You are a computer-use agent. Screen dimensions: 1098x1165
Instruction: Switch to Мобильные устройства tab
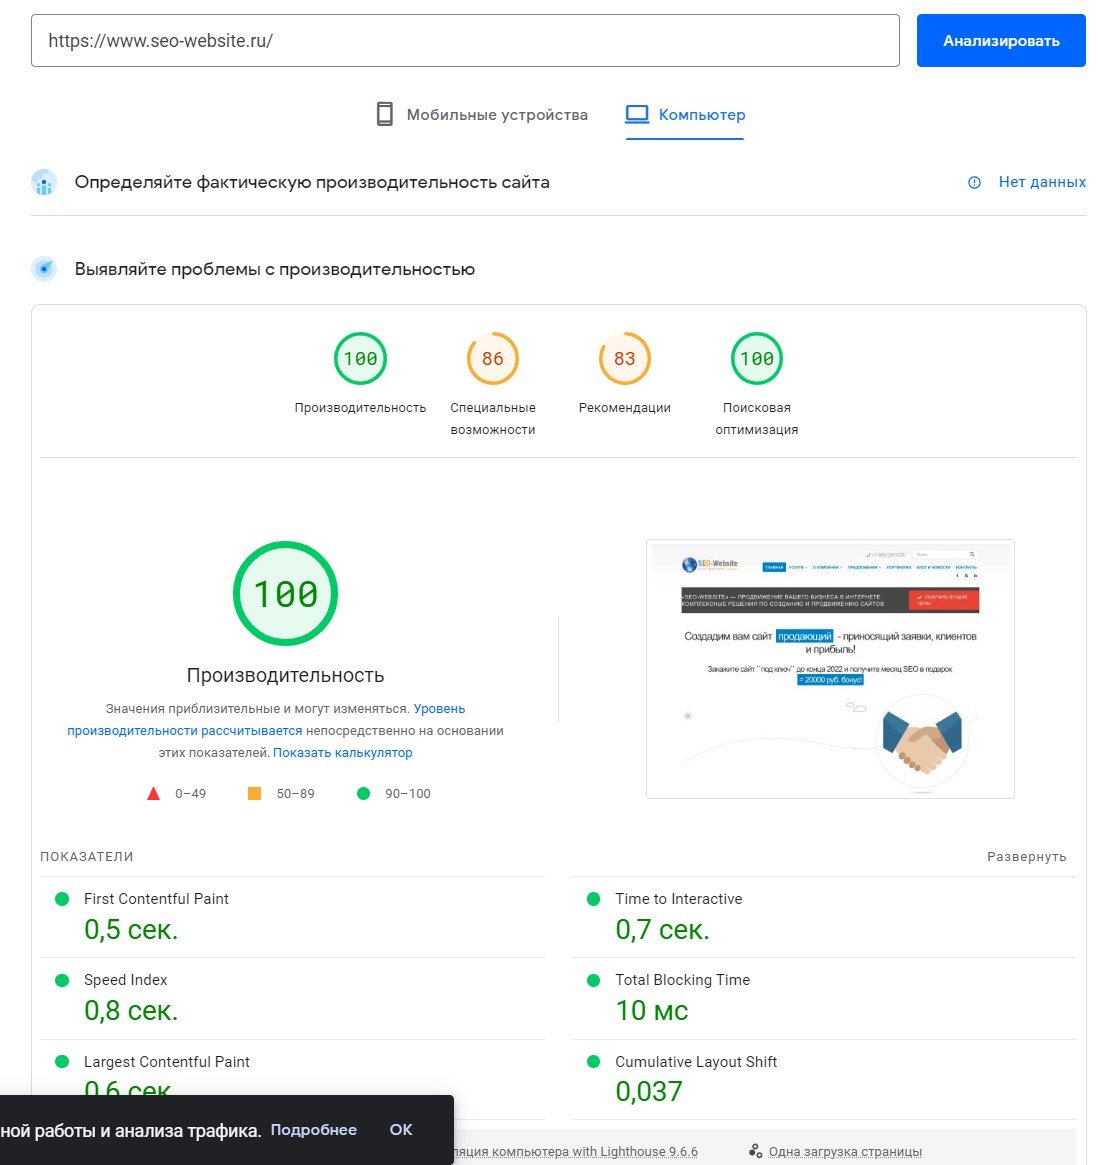coord(481,114)
